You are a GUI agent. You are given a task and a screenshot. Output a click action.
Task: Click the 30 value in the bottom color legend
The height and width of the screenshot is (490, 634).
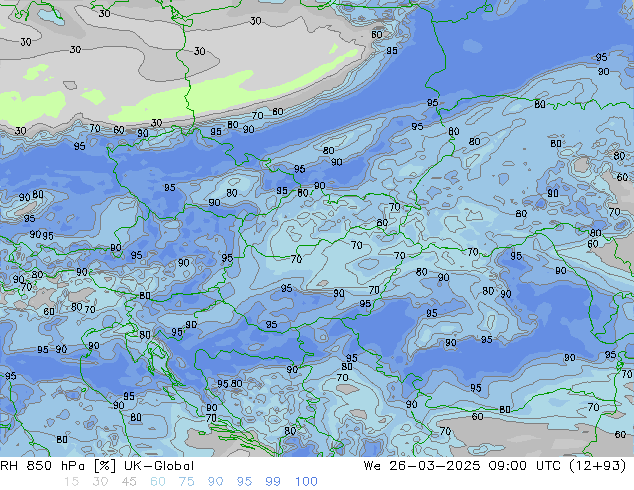(x=100, y=482)
